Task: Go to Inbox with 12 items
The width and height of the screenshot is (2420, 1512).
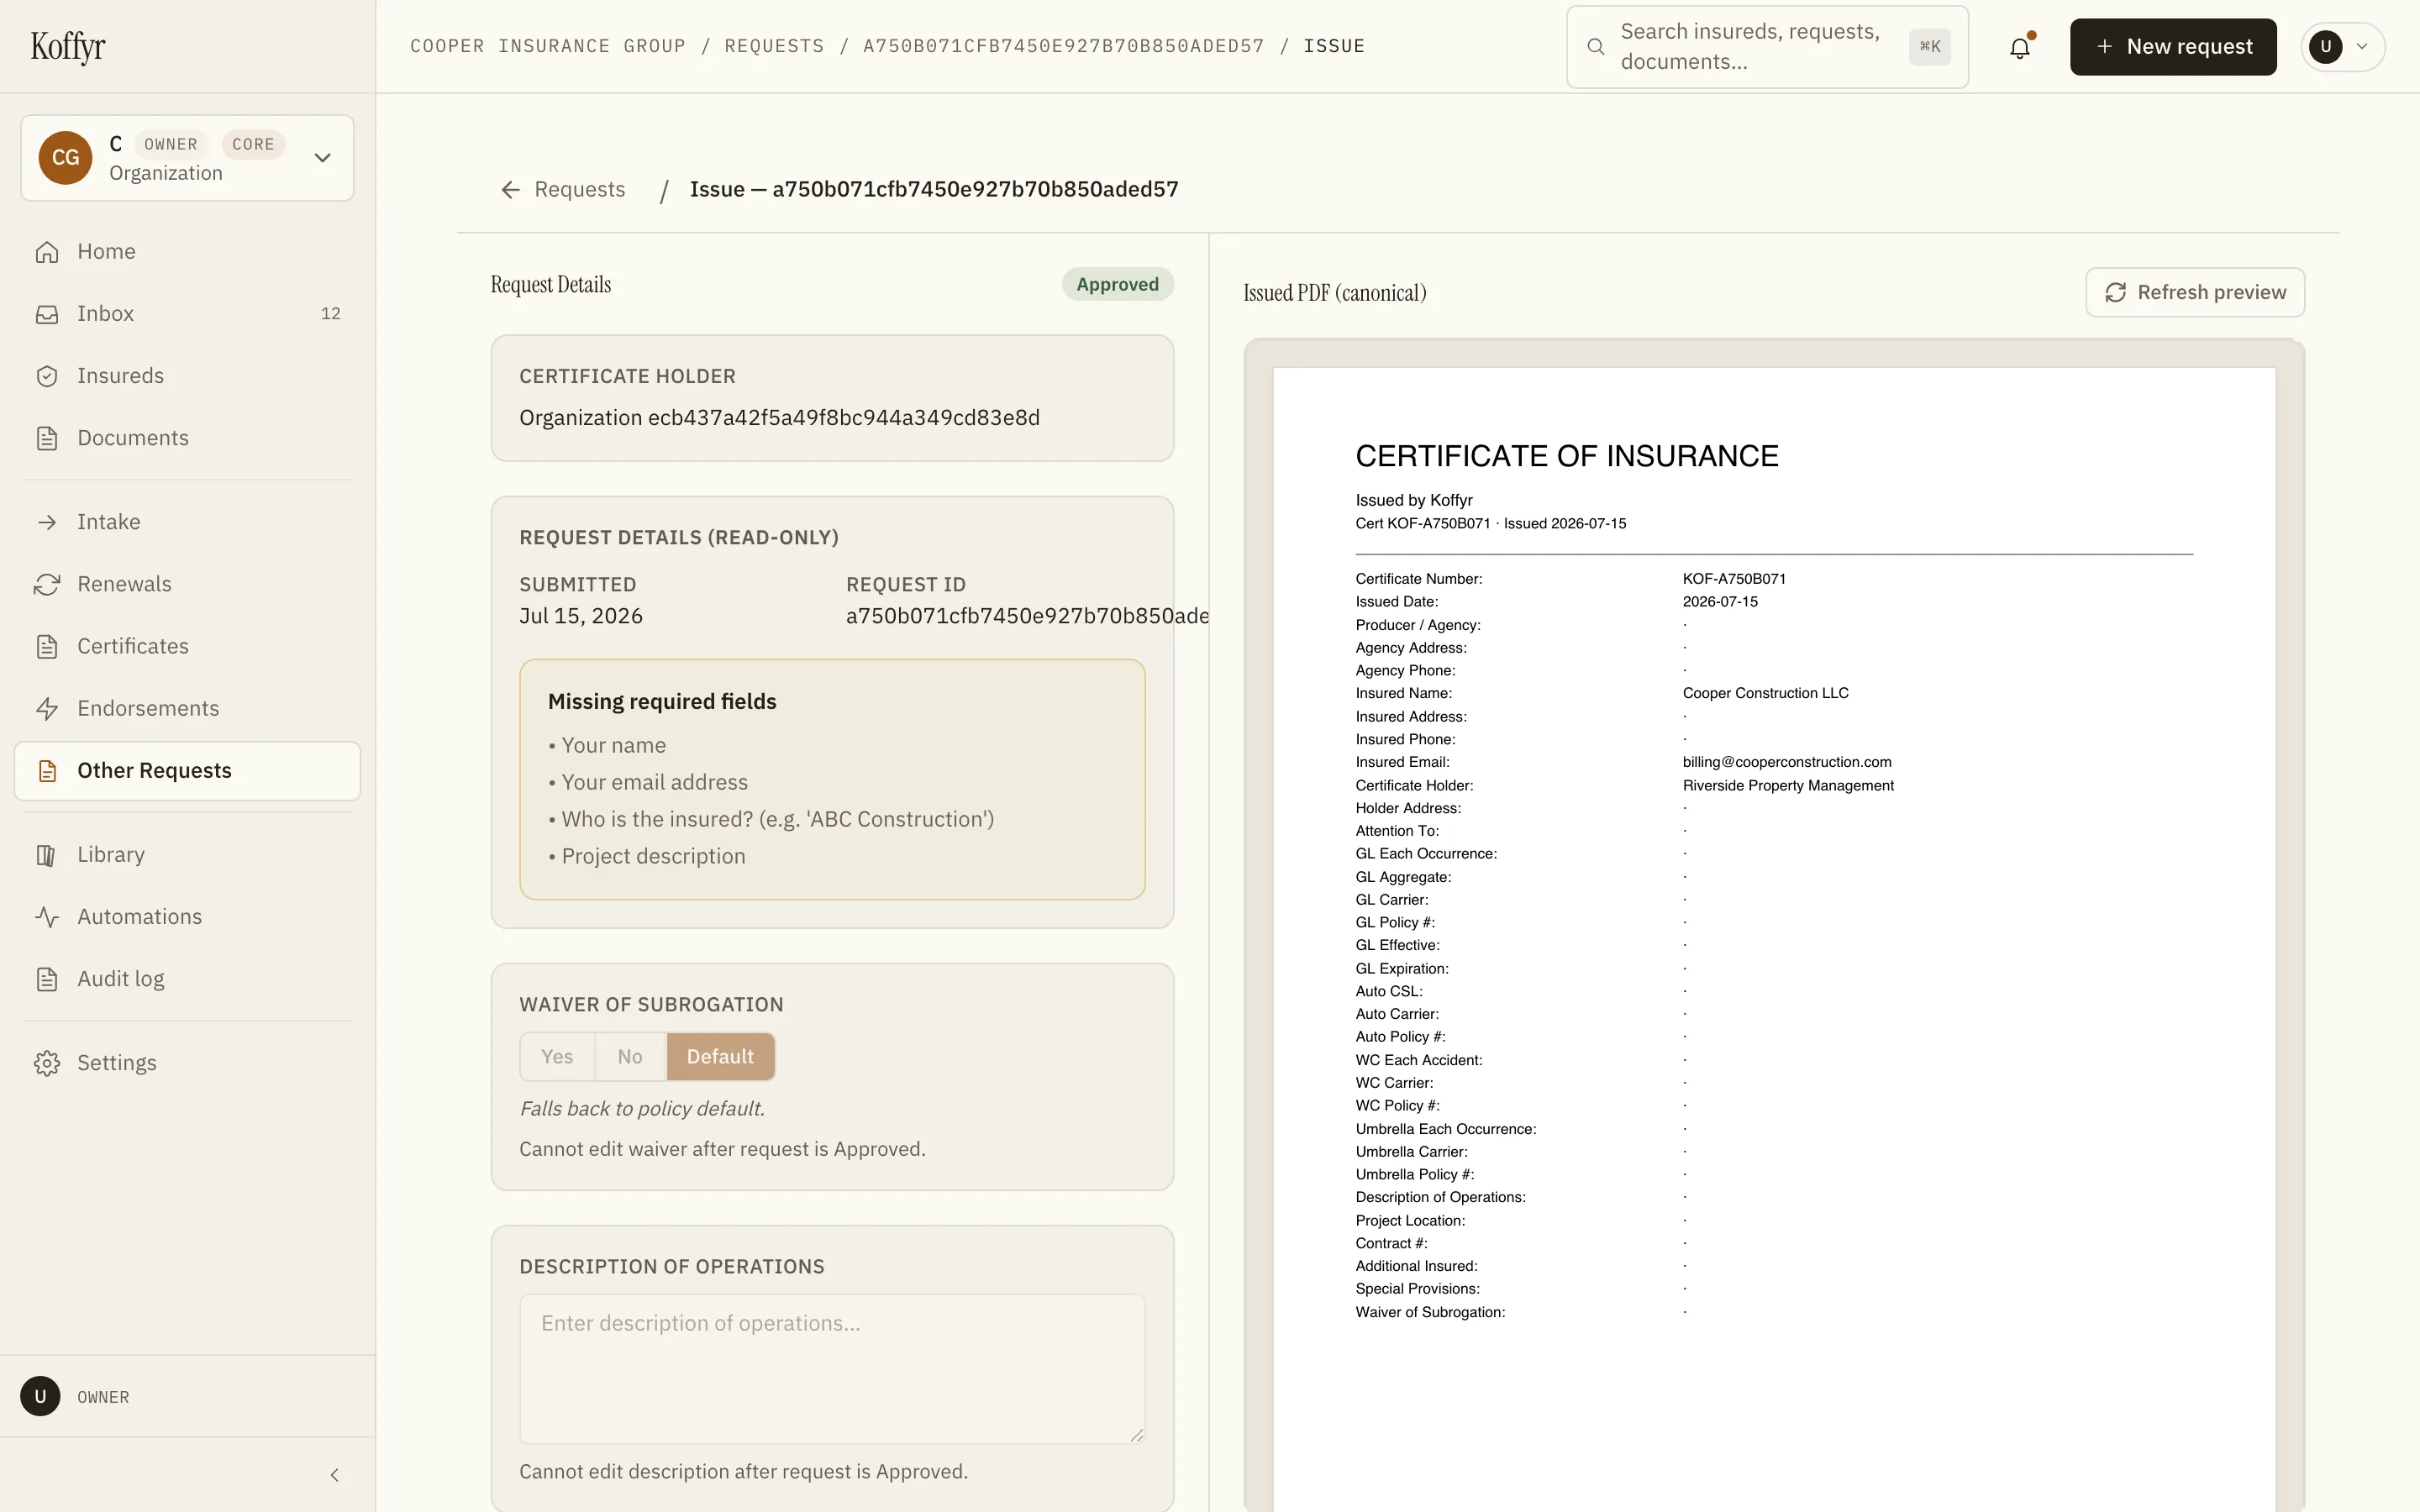Action: [187, 314]
